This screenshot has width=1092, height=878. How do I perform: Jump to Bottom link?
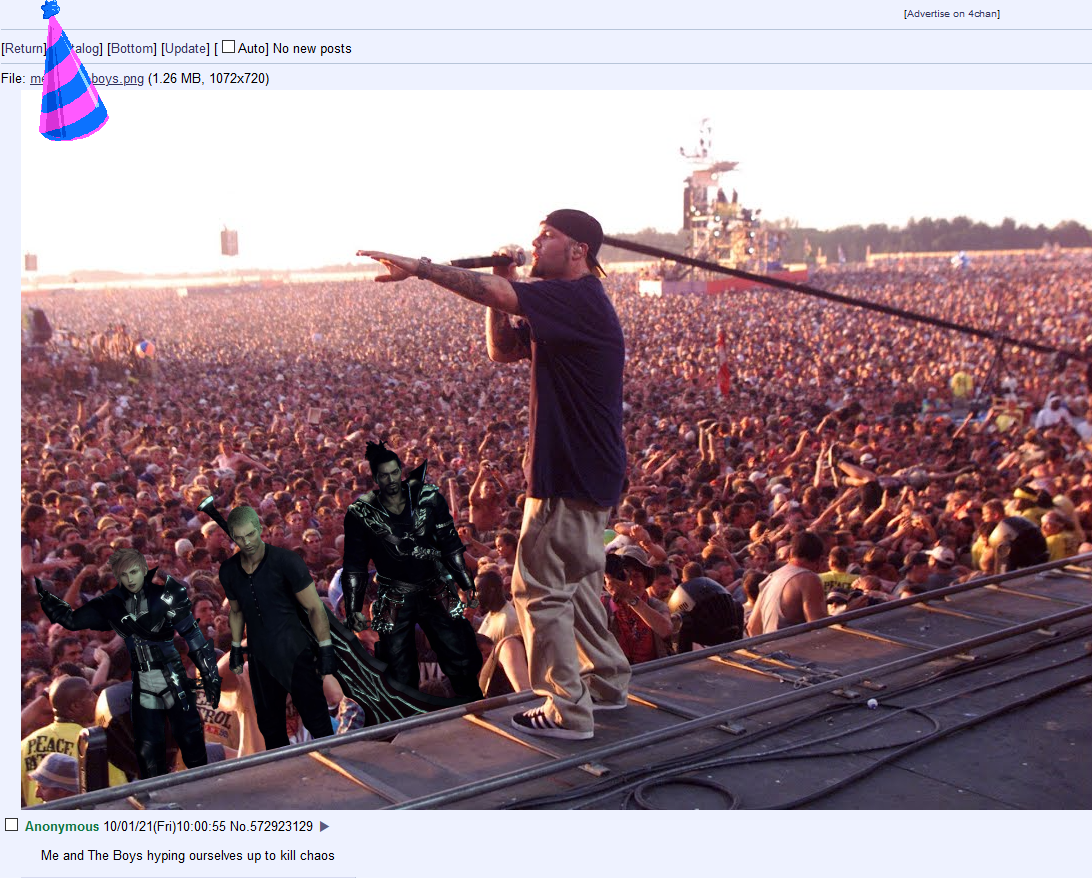(132, 49)
